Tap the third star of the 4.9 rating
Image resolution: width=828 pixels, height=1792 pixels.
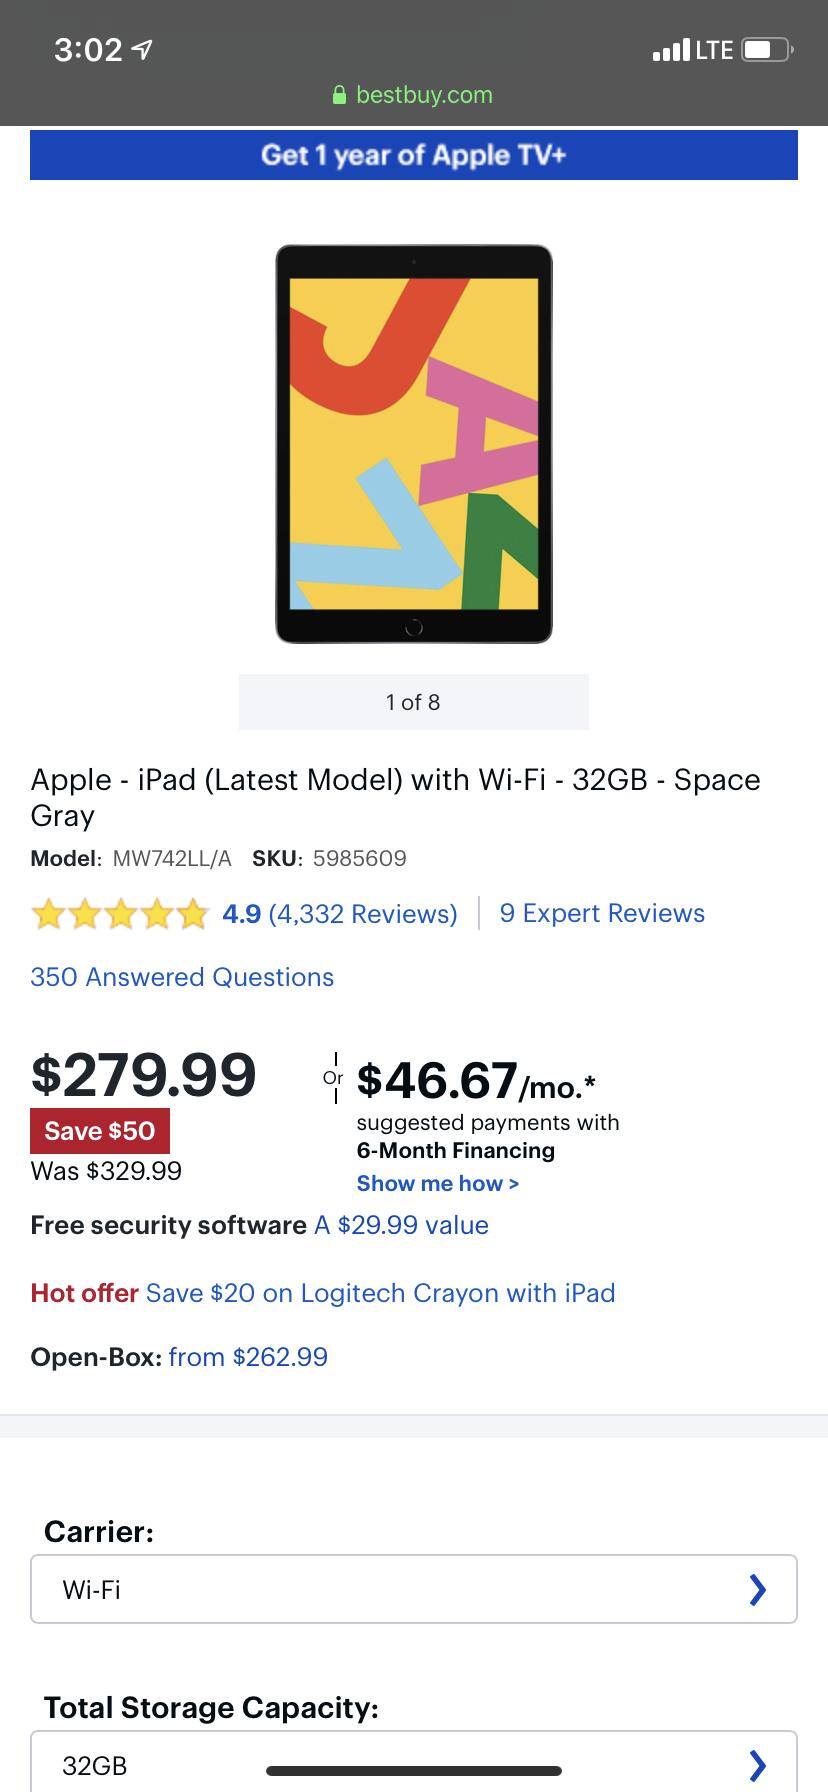click(x=121, y=913)
